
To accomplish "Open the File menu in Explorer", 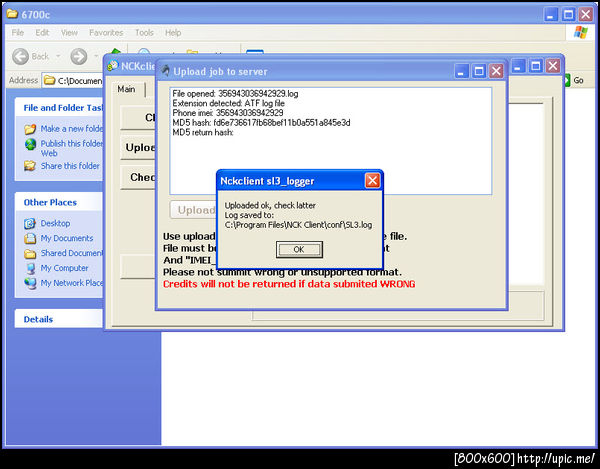I will point(18,33).
